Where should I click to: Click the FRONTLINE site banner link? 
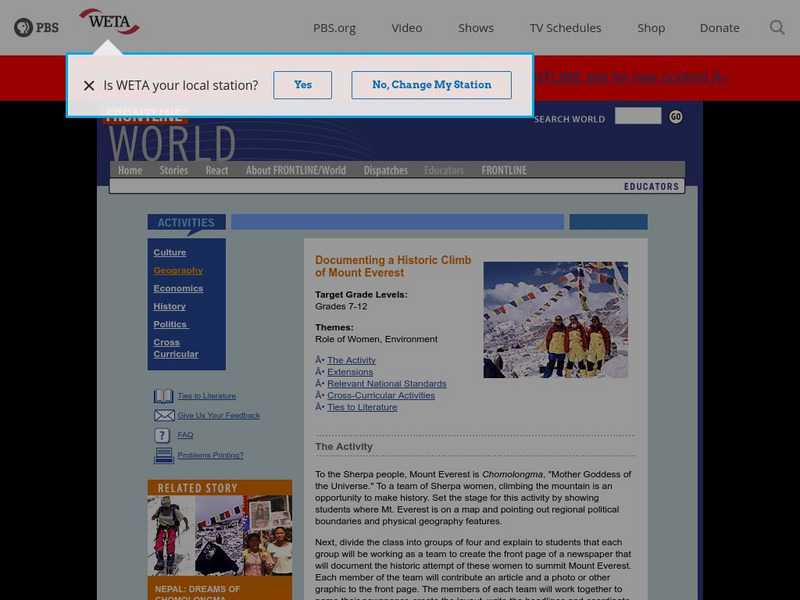[x=632, y=78]
